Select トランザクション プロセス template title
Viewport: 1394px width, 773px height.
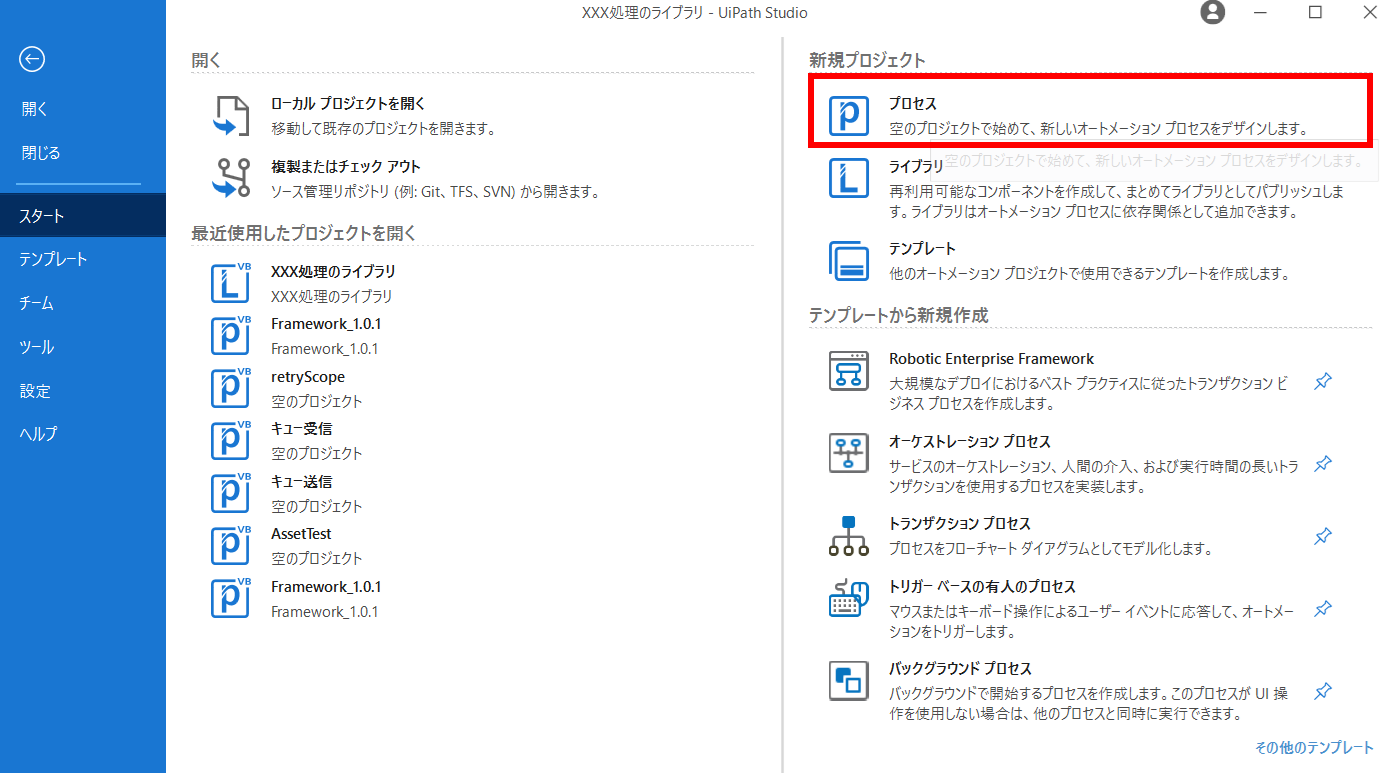[x=960, y=524]
